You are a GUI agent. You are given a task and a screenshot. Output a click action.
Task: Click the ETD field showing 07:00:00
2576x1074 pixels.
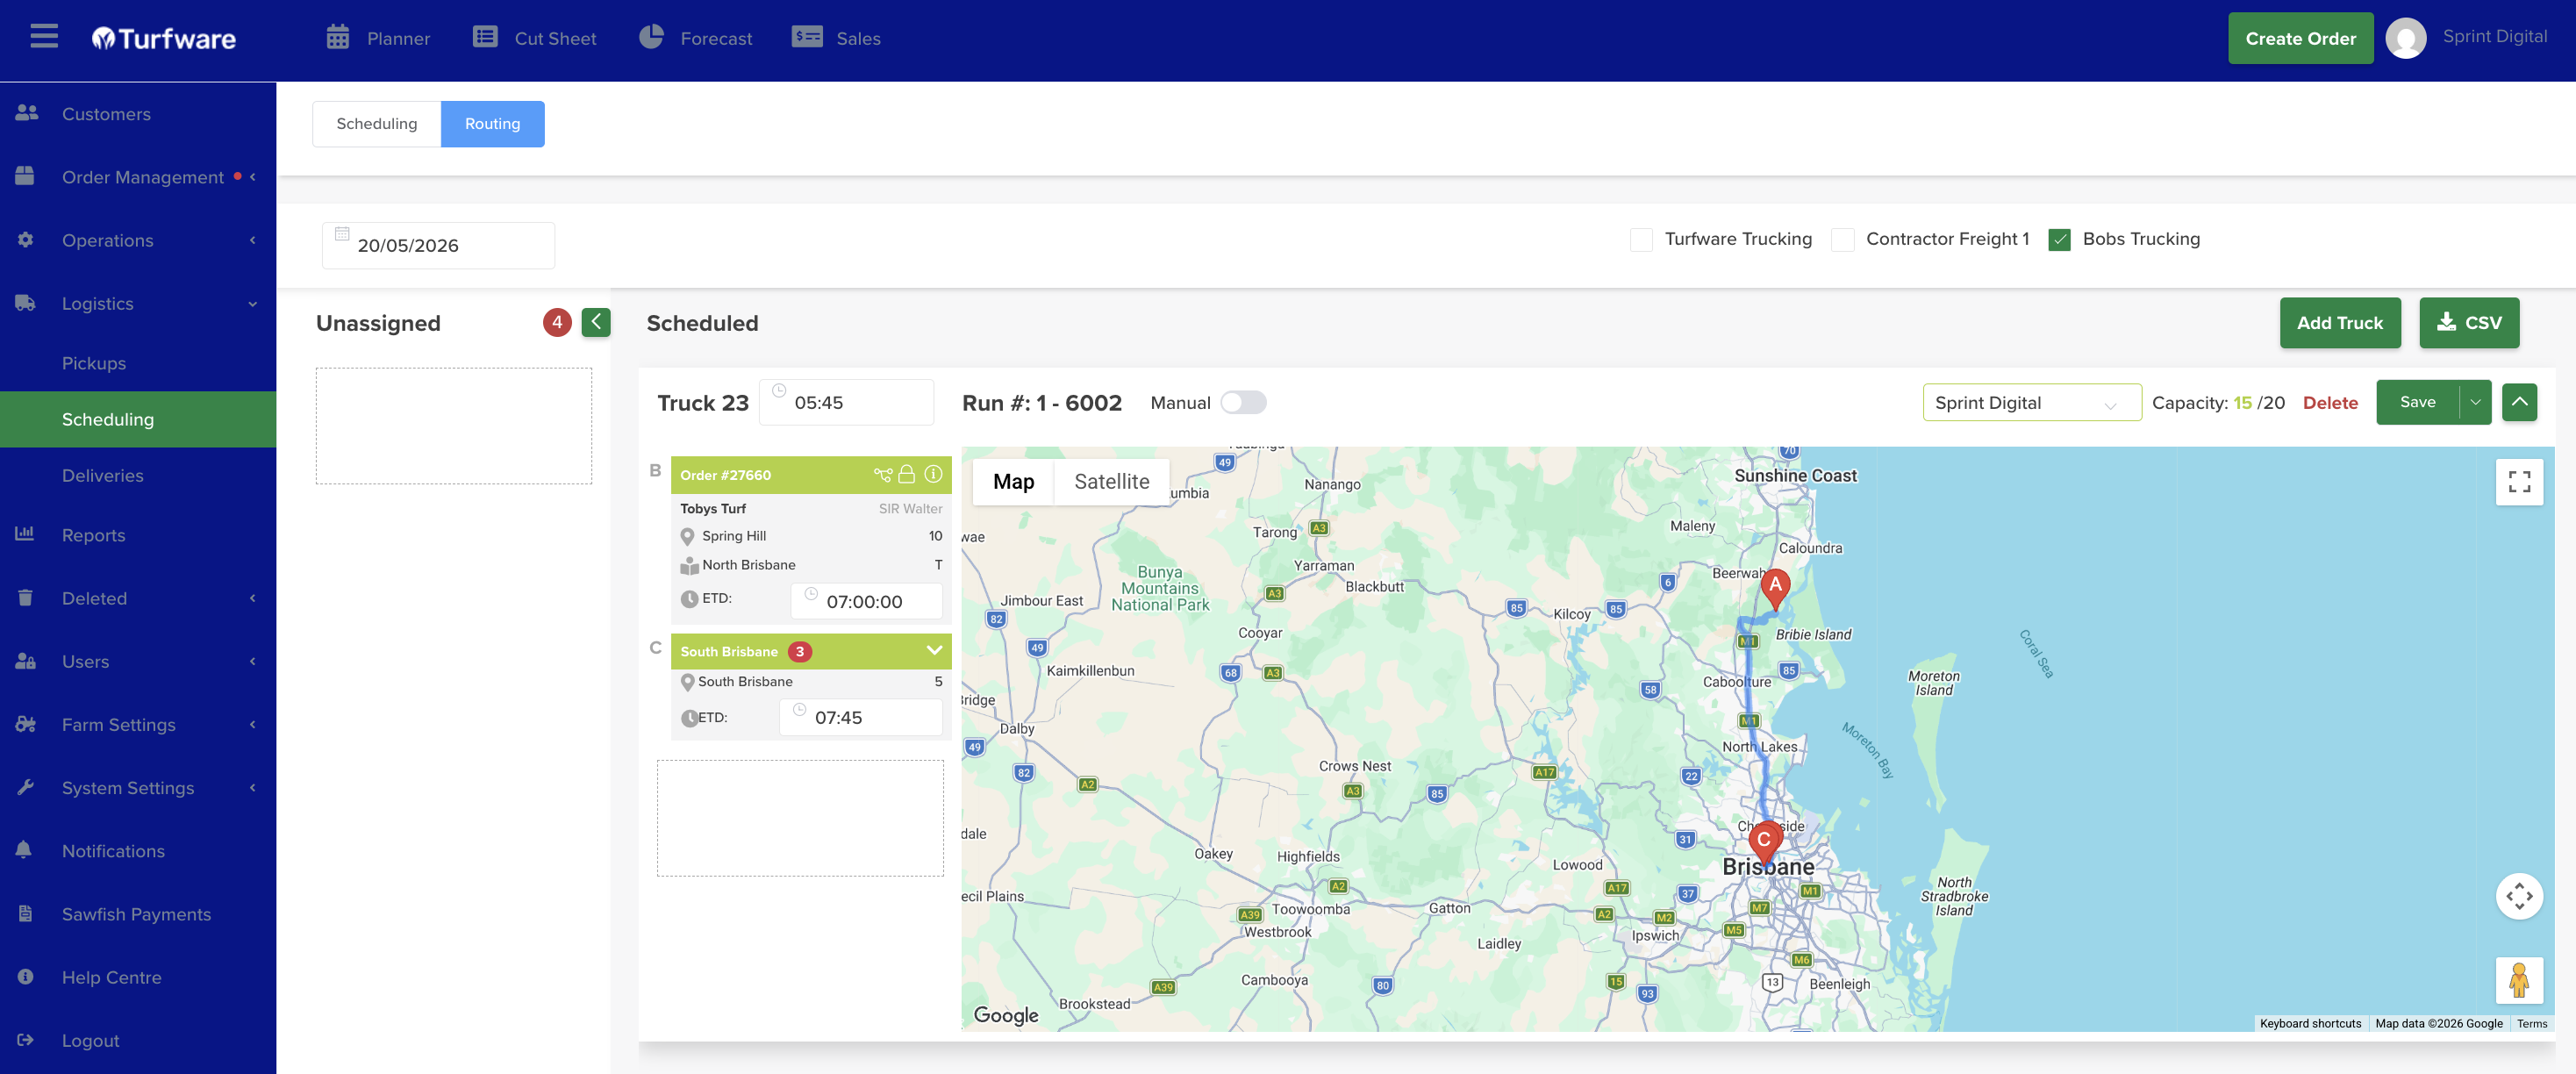click(866, 601)
